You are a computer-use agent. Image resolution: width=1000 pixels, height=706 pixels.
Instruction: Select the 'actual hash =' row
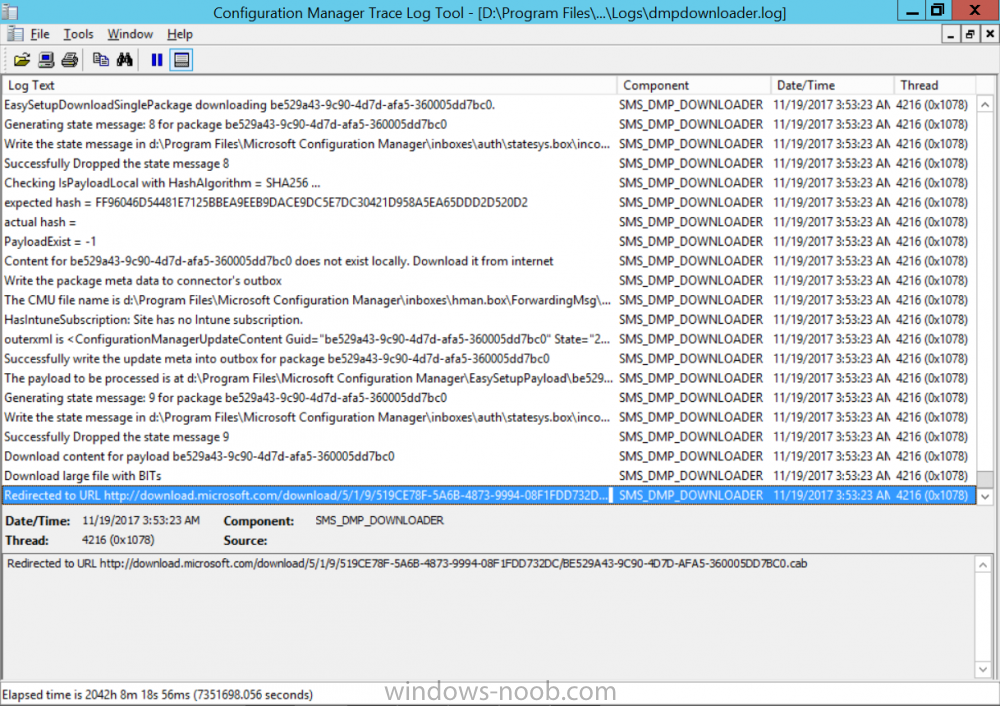pyautogui.click(x=489, y=223)
